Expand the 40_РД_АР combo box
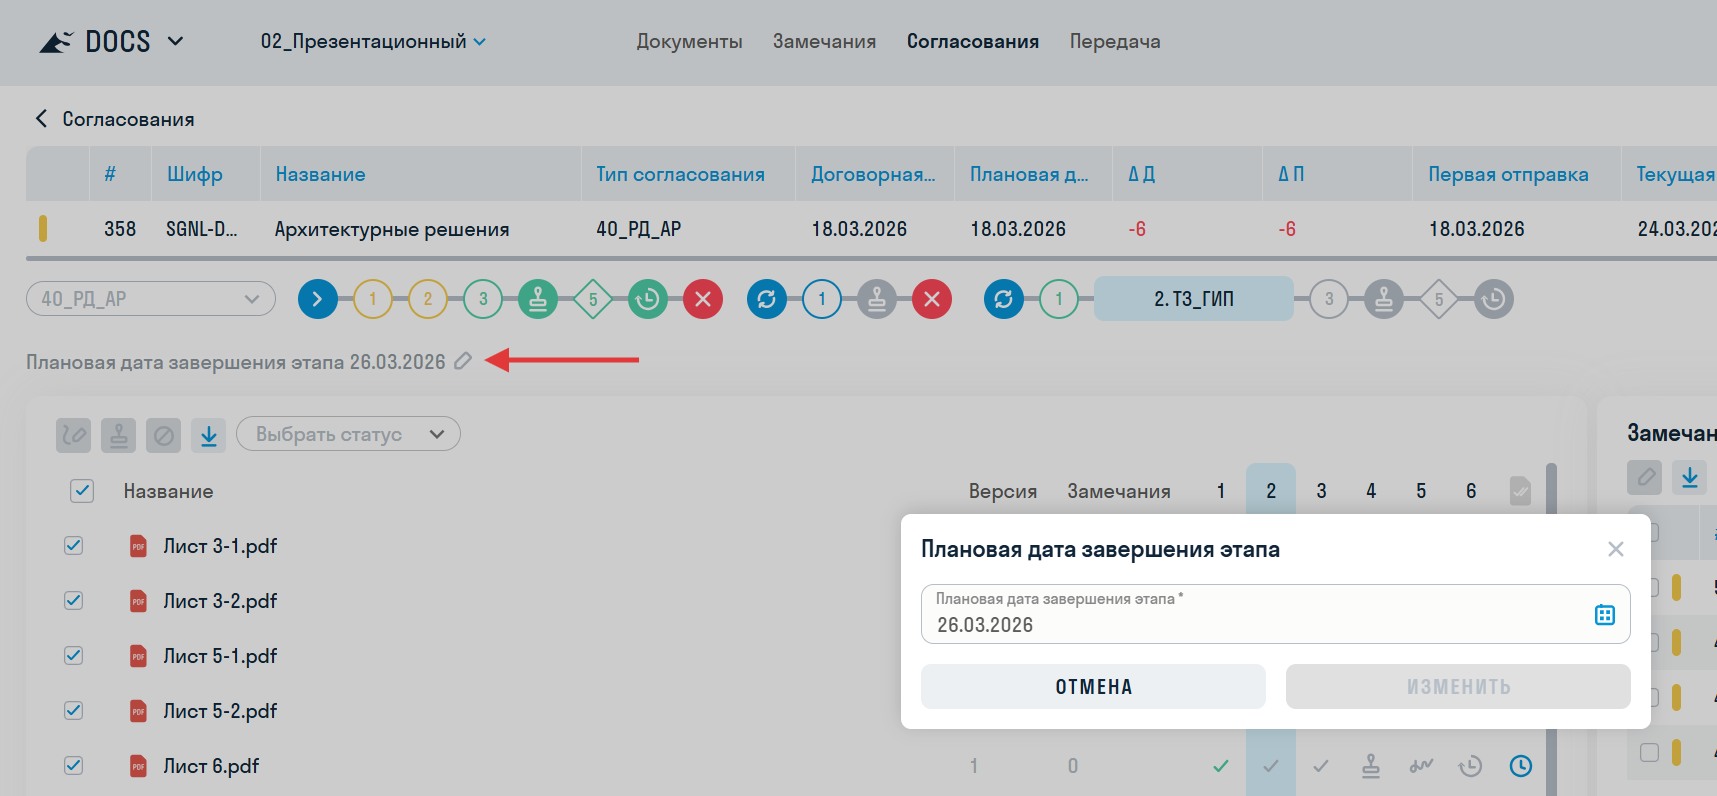Image resolution: width=1717 pixels, height=796 pixels. click(151, 299)
